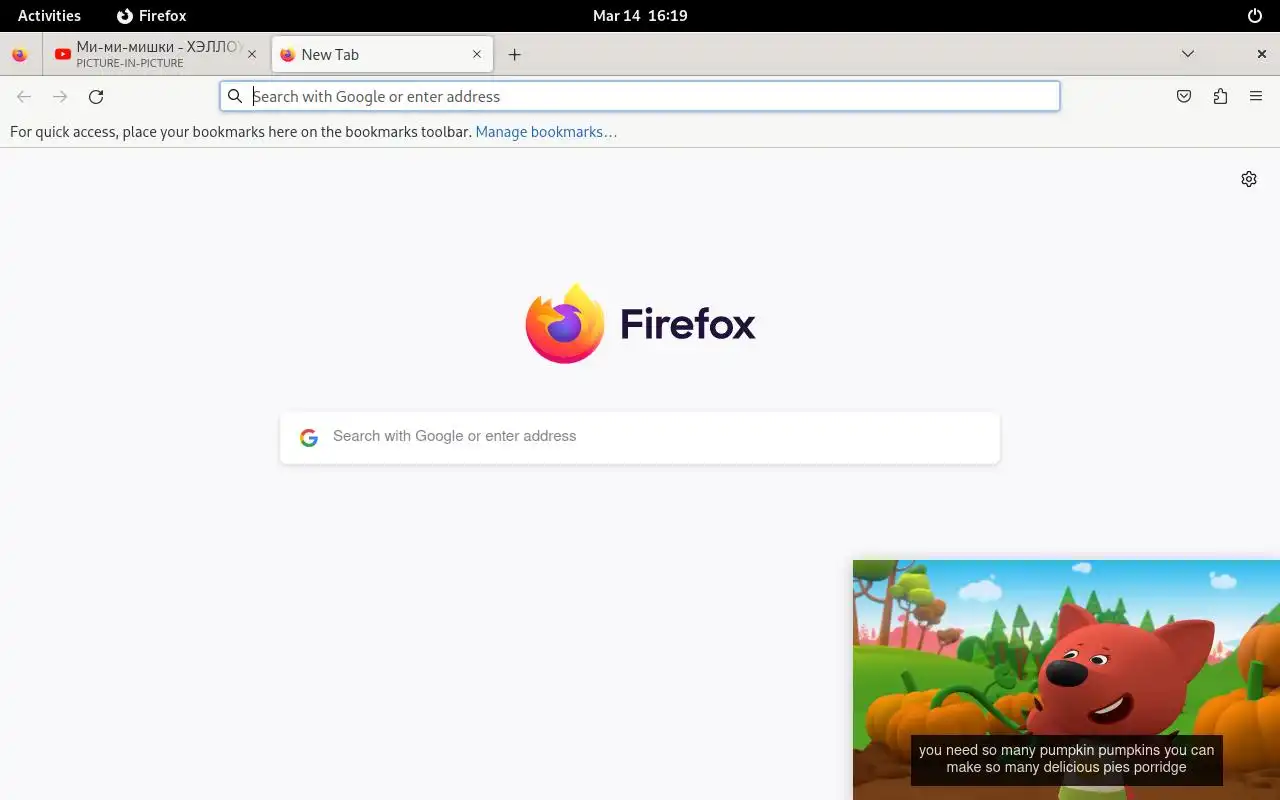The width and height of the screenshot is (1280, 800).
Task: Open the pinned Firefox tab
Action: [x=20, y=55]
